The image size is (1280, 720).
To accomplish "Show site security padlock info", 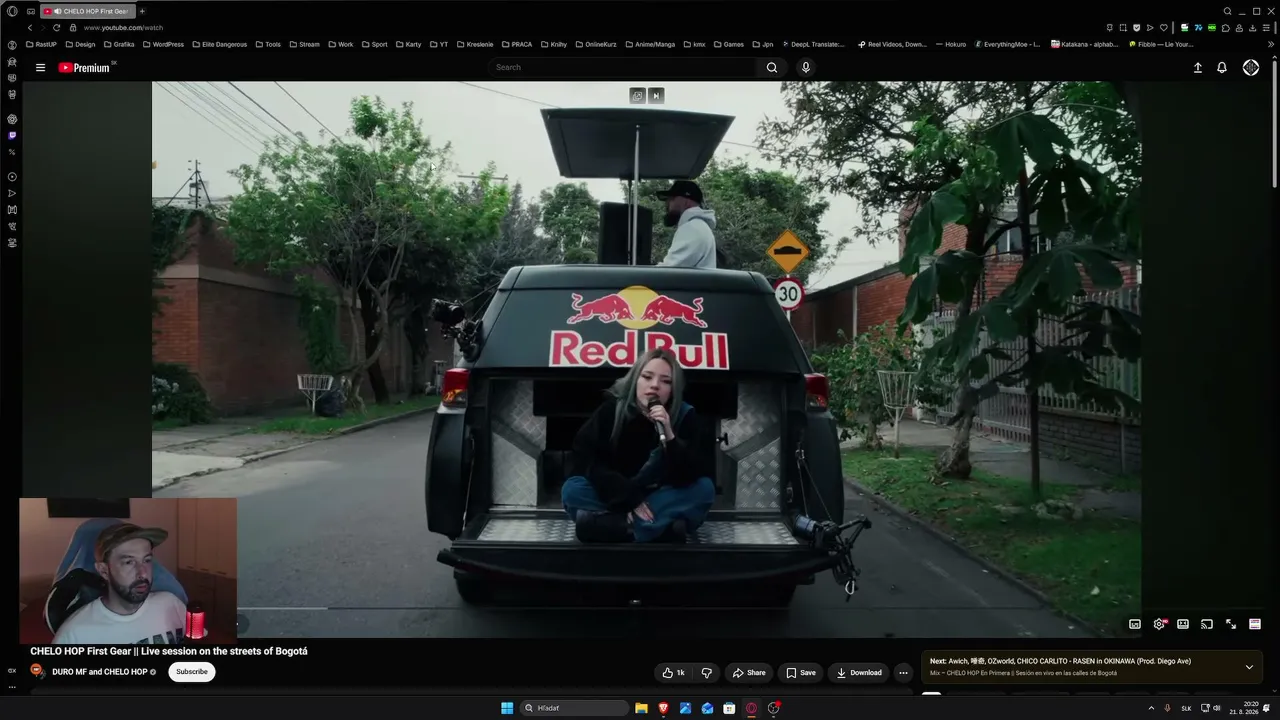I will point(73,28).
